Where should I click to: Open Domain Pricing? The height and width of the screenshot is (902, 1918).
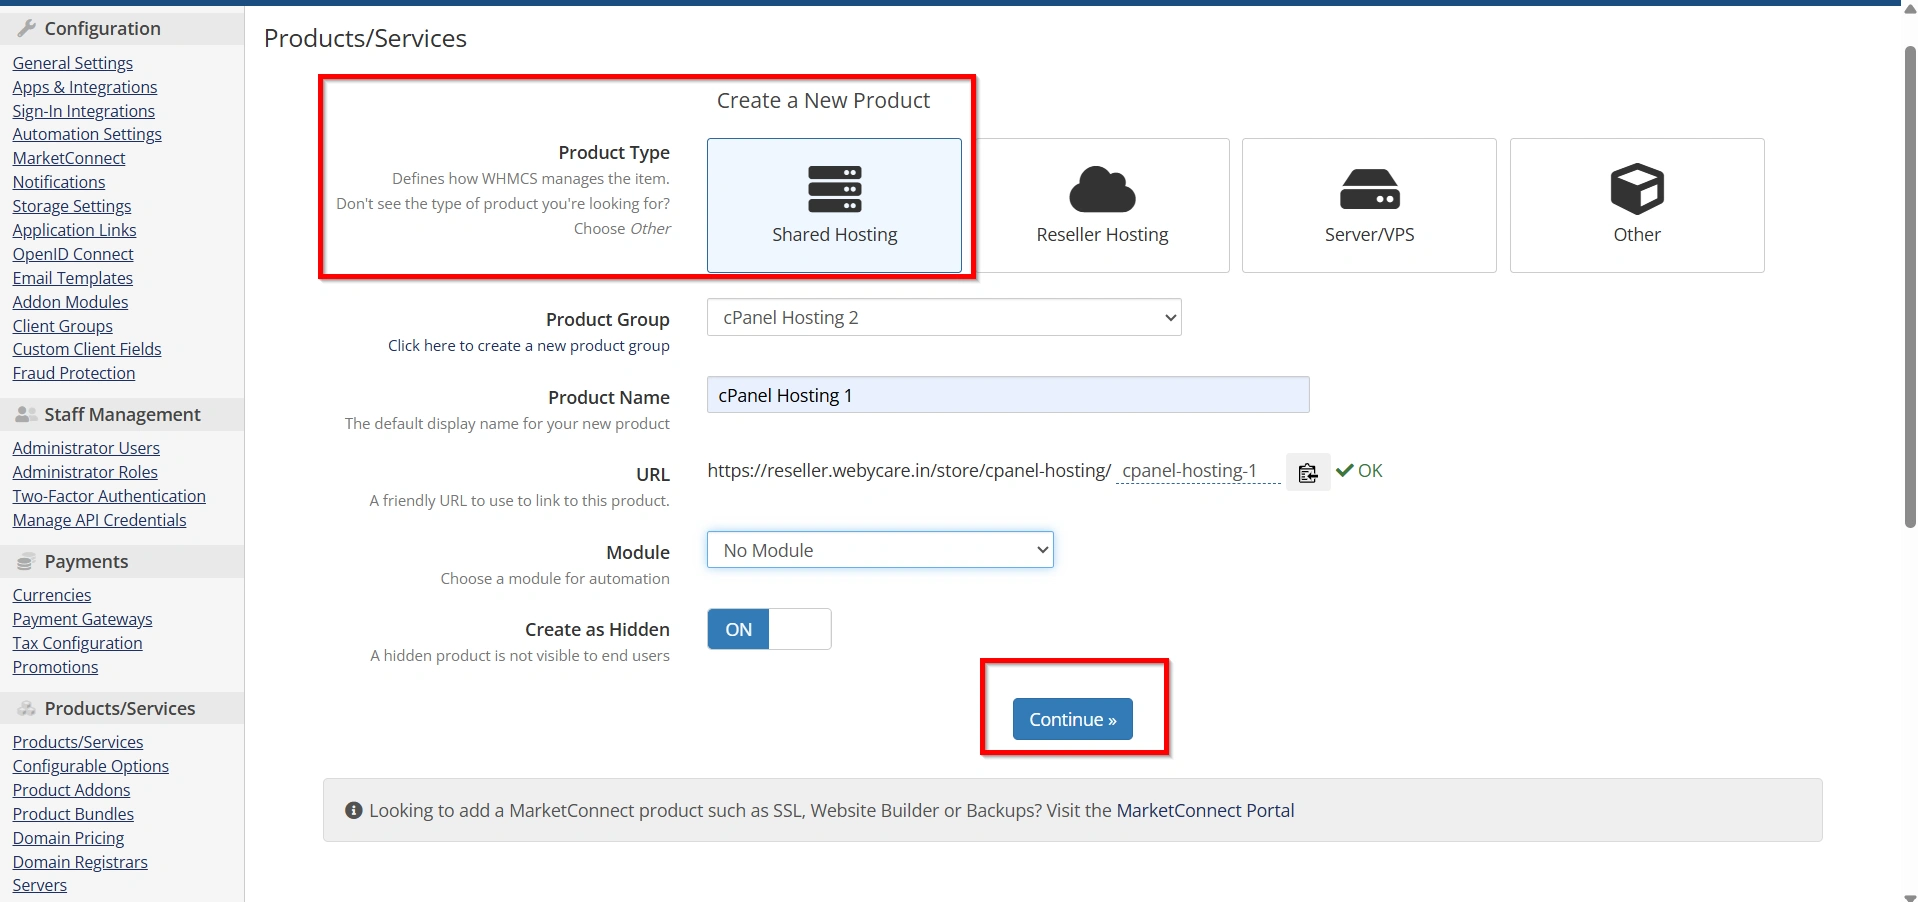69,838
